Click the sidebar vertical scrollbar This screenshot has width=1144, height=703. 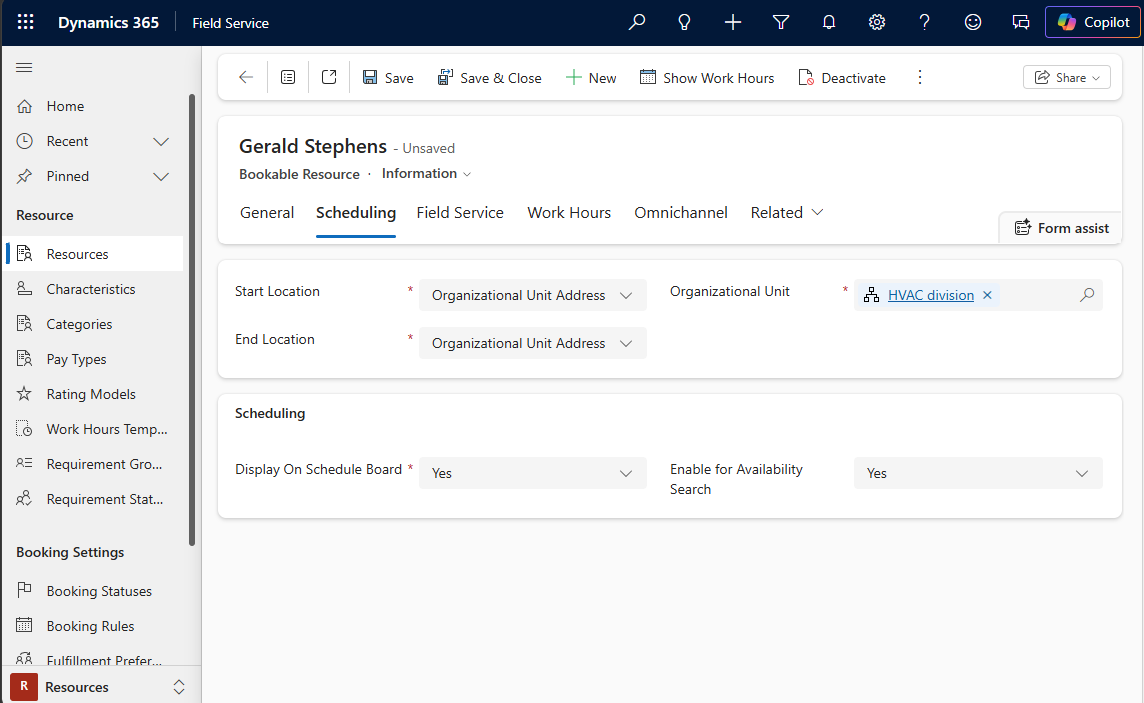click(x=192, y=319)
